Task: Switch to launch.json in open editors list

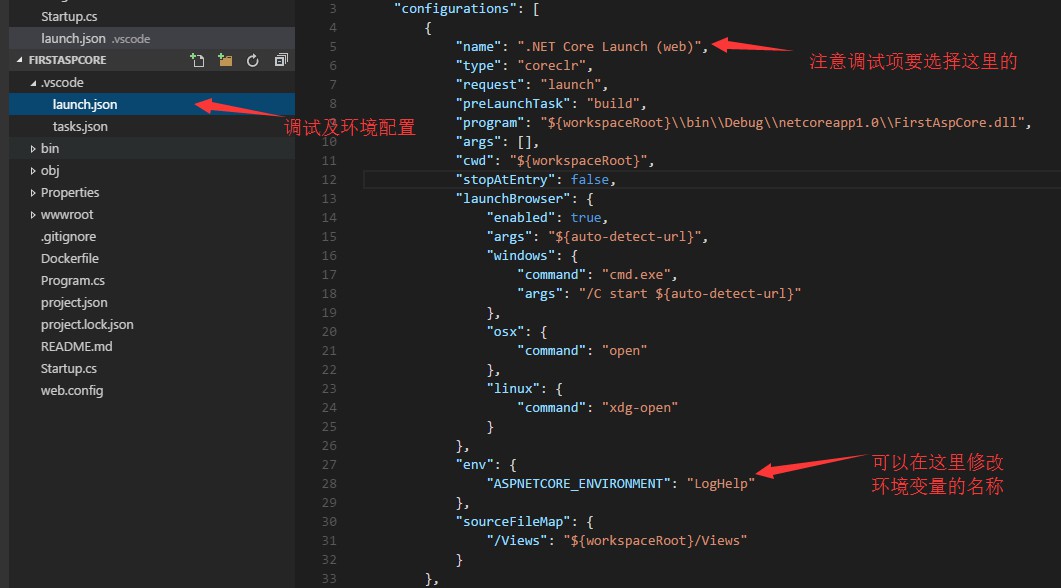Action: coord(73,38)
